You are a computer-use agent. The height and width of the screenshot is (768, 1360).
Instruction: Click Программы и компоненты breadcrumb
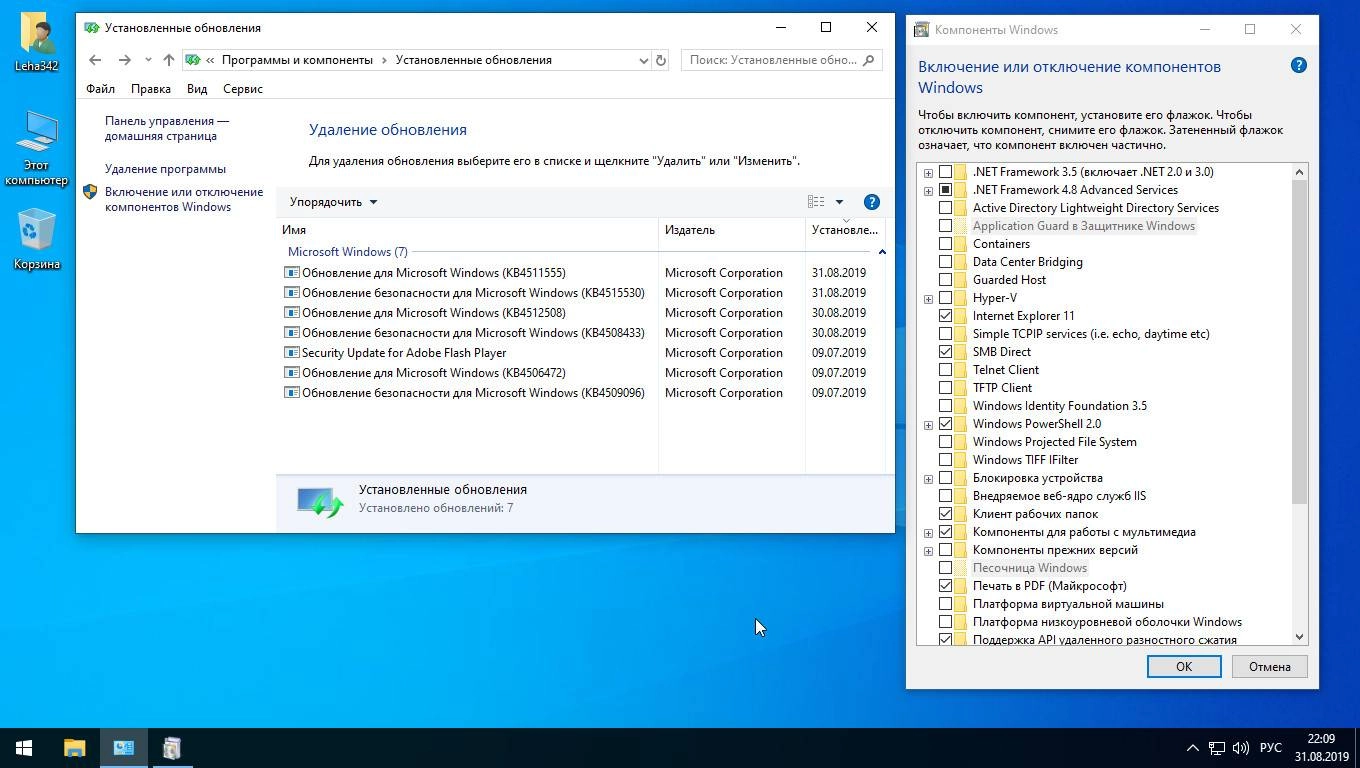point(297,60)
